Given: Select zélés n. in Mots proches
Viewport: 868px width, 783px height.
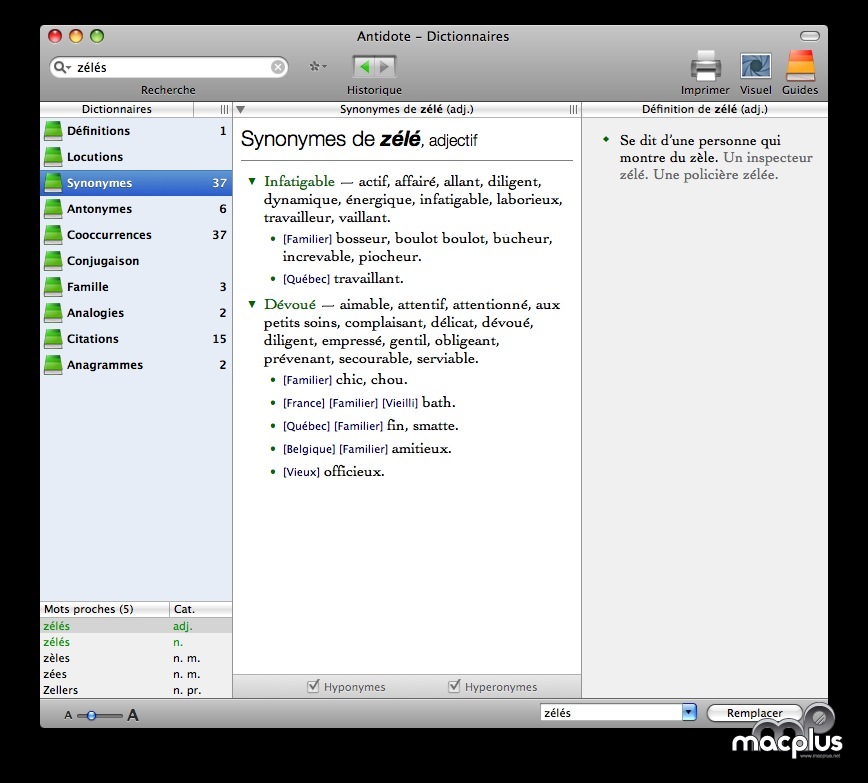Looking at the screenshot, I should pyautogui.click(x=136, y=642).
